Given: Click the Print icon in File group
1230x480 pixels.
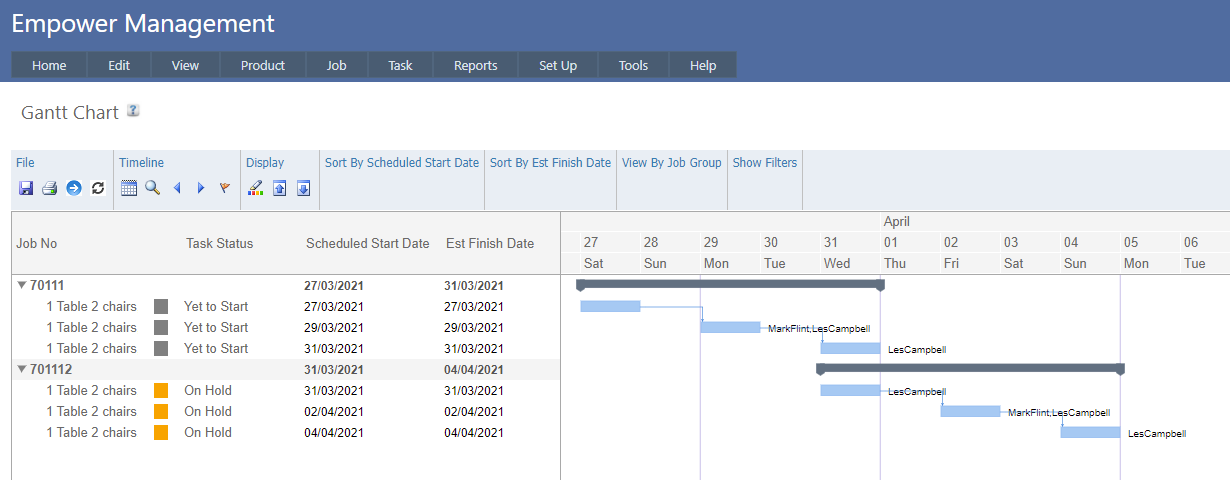Looking at the screenshot, I should (49, 188).
